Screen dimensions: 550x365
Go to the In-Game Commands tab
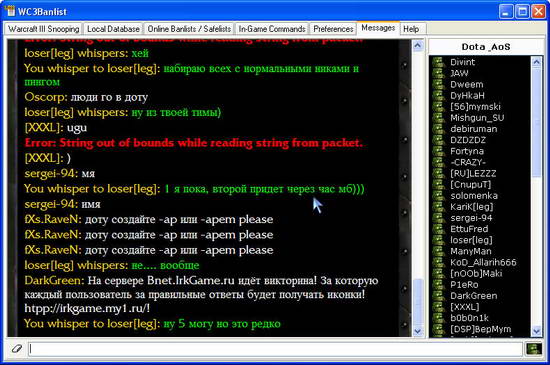click(272, 29)
